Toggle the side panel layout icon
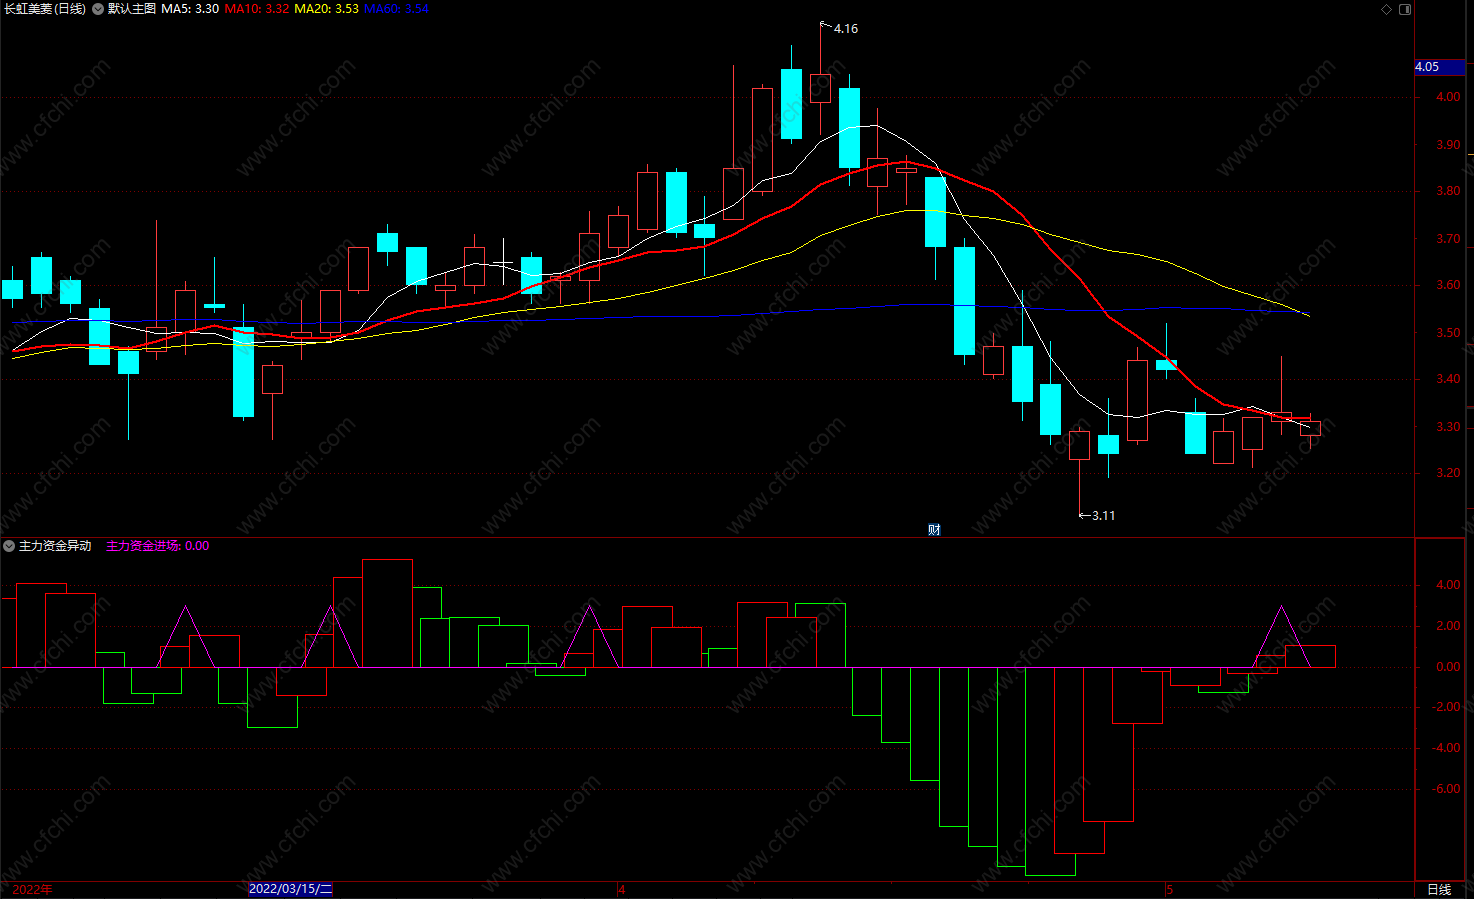 (1405, 9)
